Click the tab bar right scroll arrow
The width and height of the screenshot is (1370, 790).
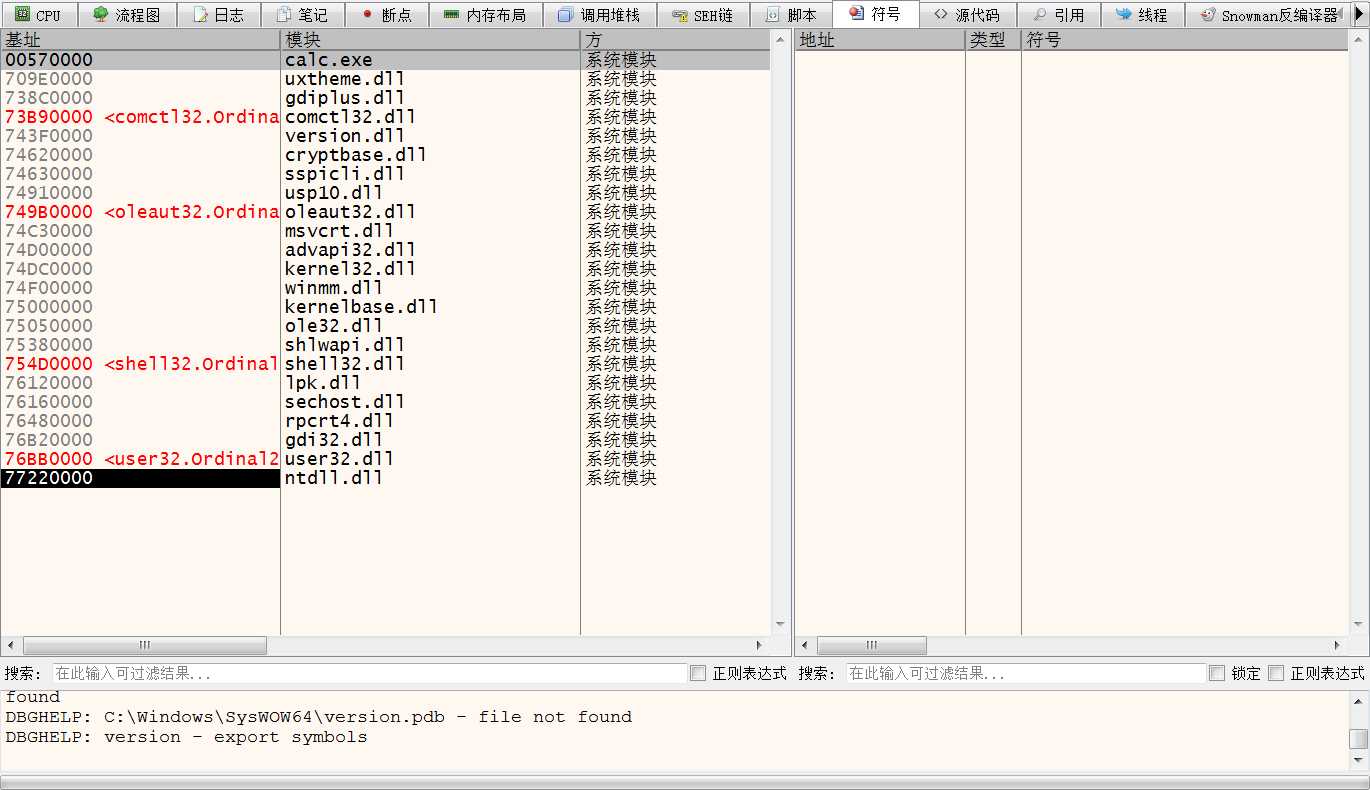click(x=1358, y=14)
